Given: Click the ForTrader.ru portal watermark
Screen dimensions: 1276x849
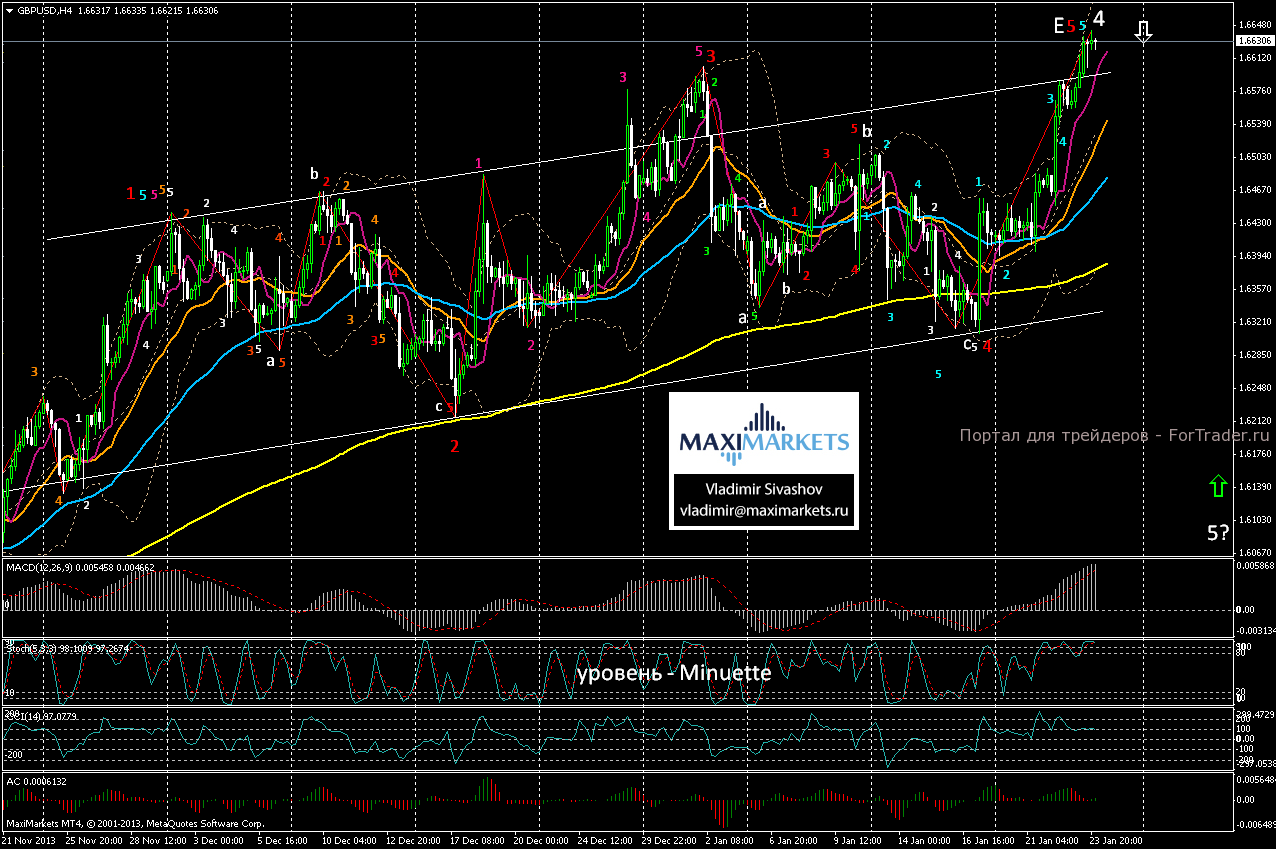Looking at the screenshot, I should click(1114, 436).
